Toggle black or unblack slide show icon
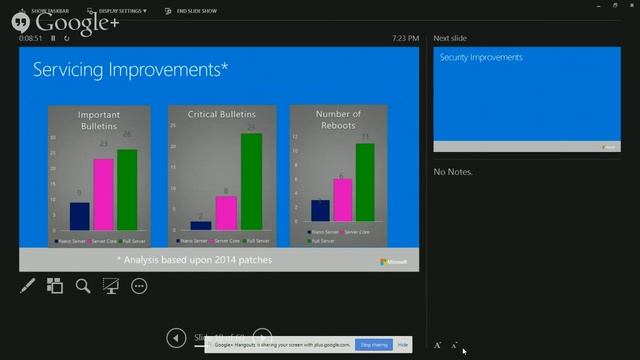Viewport: 640px width, 360px height. click(111, 286)
